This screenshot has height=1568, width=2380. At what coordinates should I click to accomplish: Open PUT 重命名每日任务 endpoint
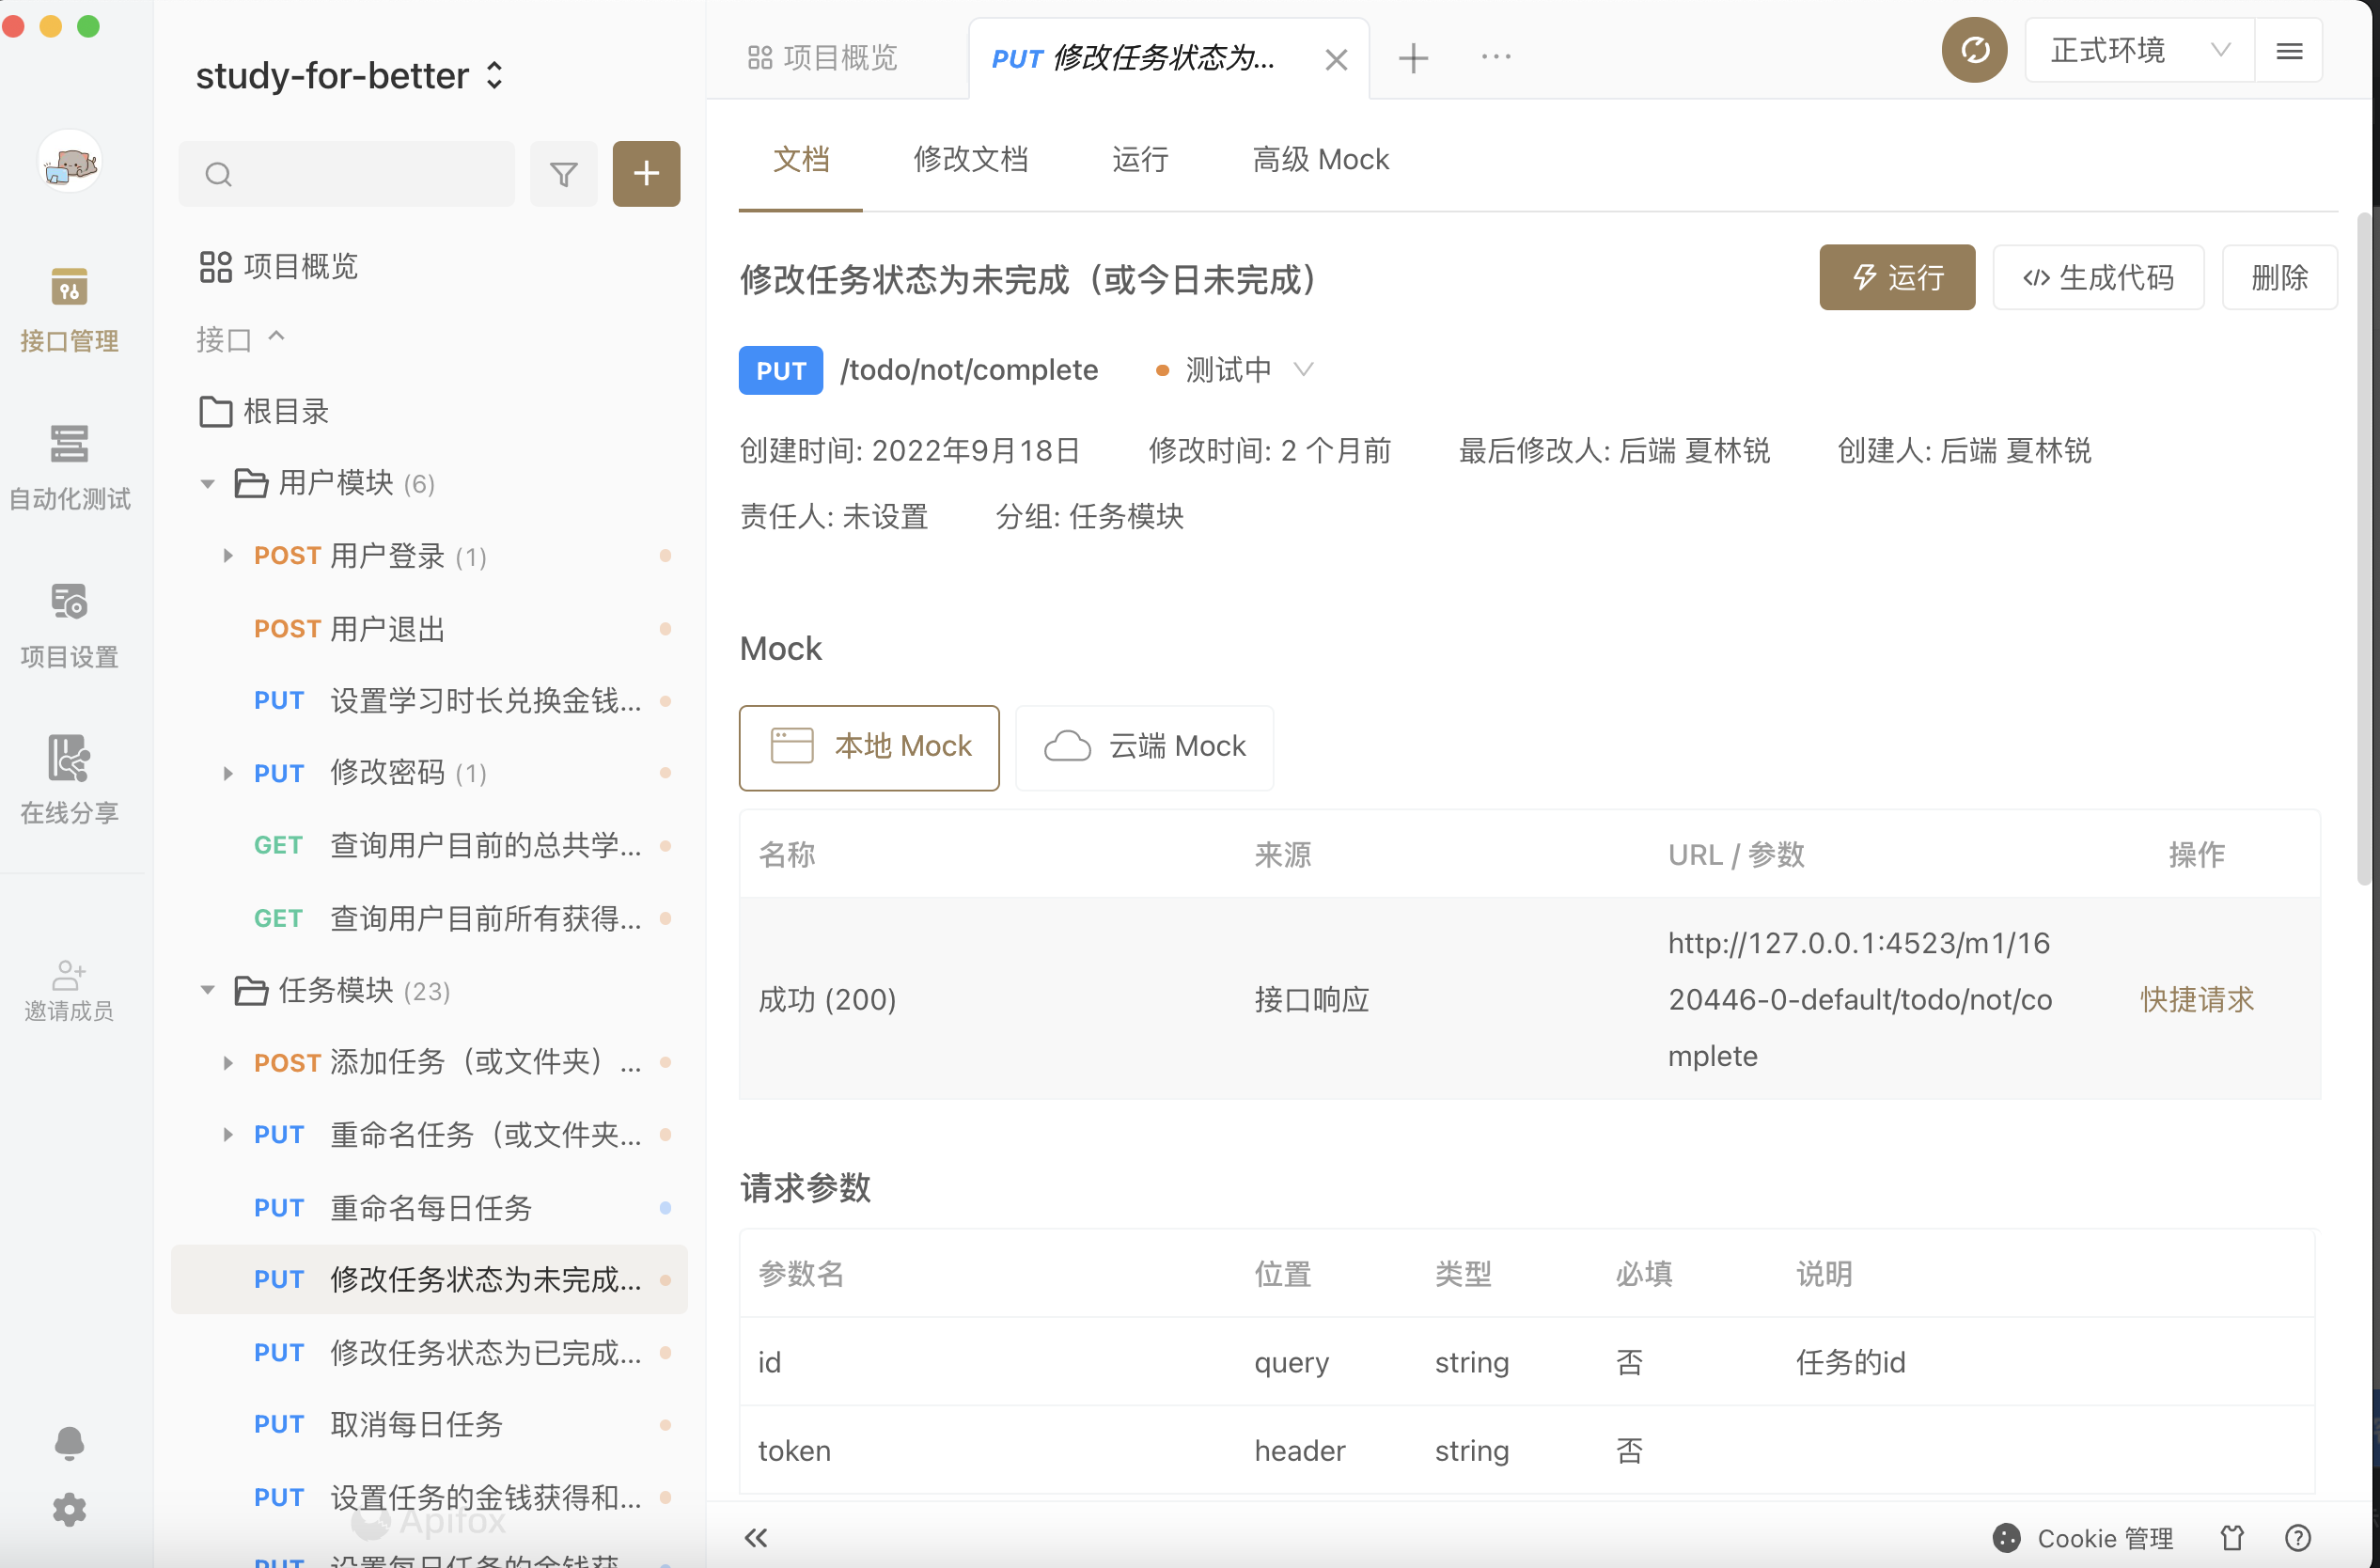pos(430,1207)
